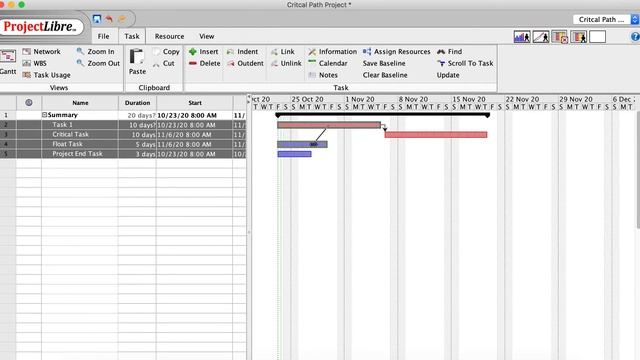The width and height of the screenshot is (640, 360).
Task: Select the Float Task row name
Action: pos(67,144)
